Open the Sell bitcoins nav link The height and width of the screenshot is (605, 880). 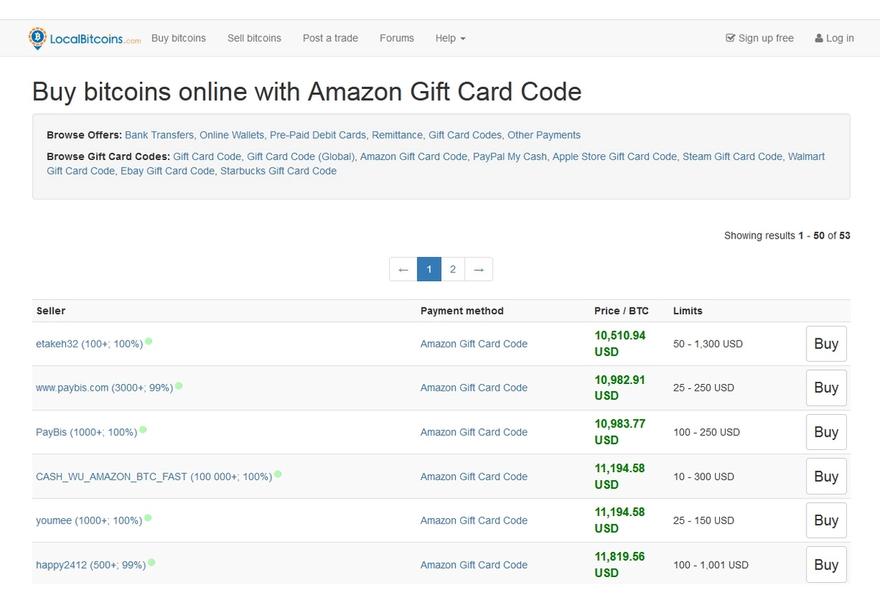point(254,38)
